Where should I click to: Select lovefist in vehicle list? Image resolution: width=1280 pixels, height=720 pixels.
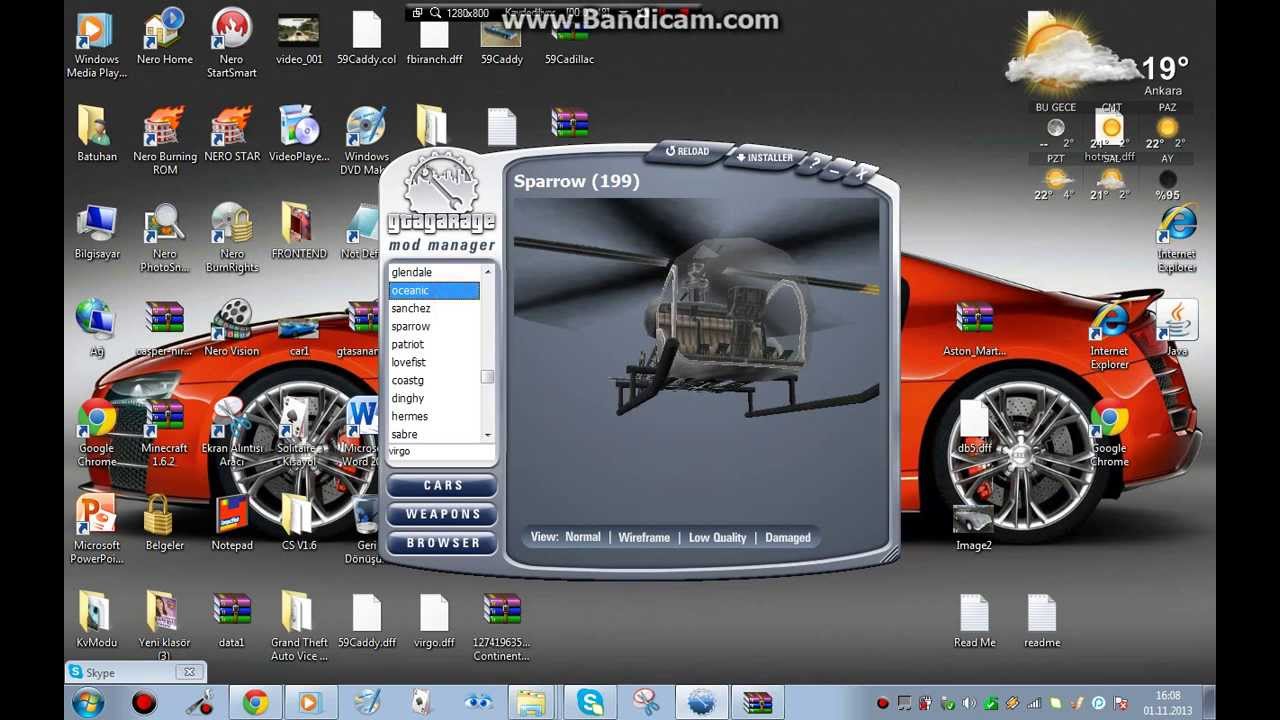[434, 362]
